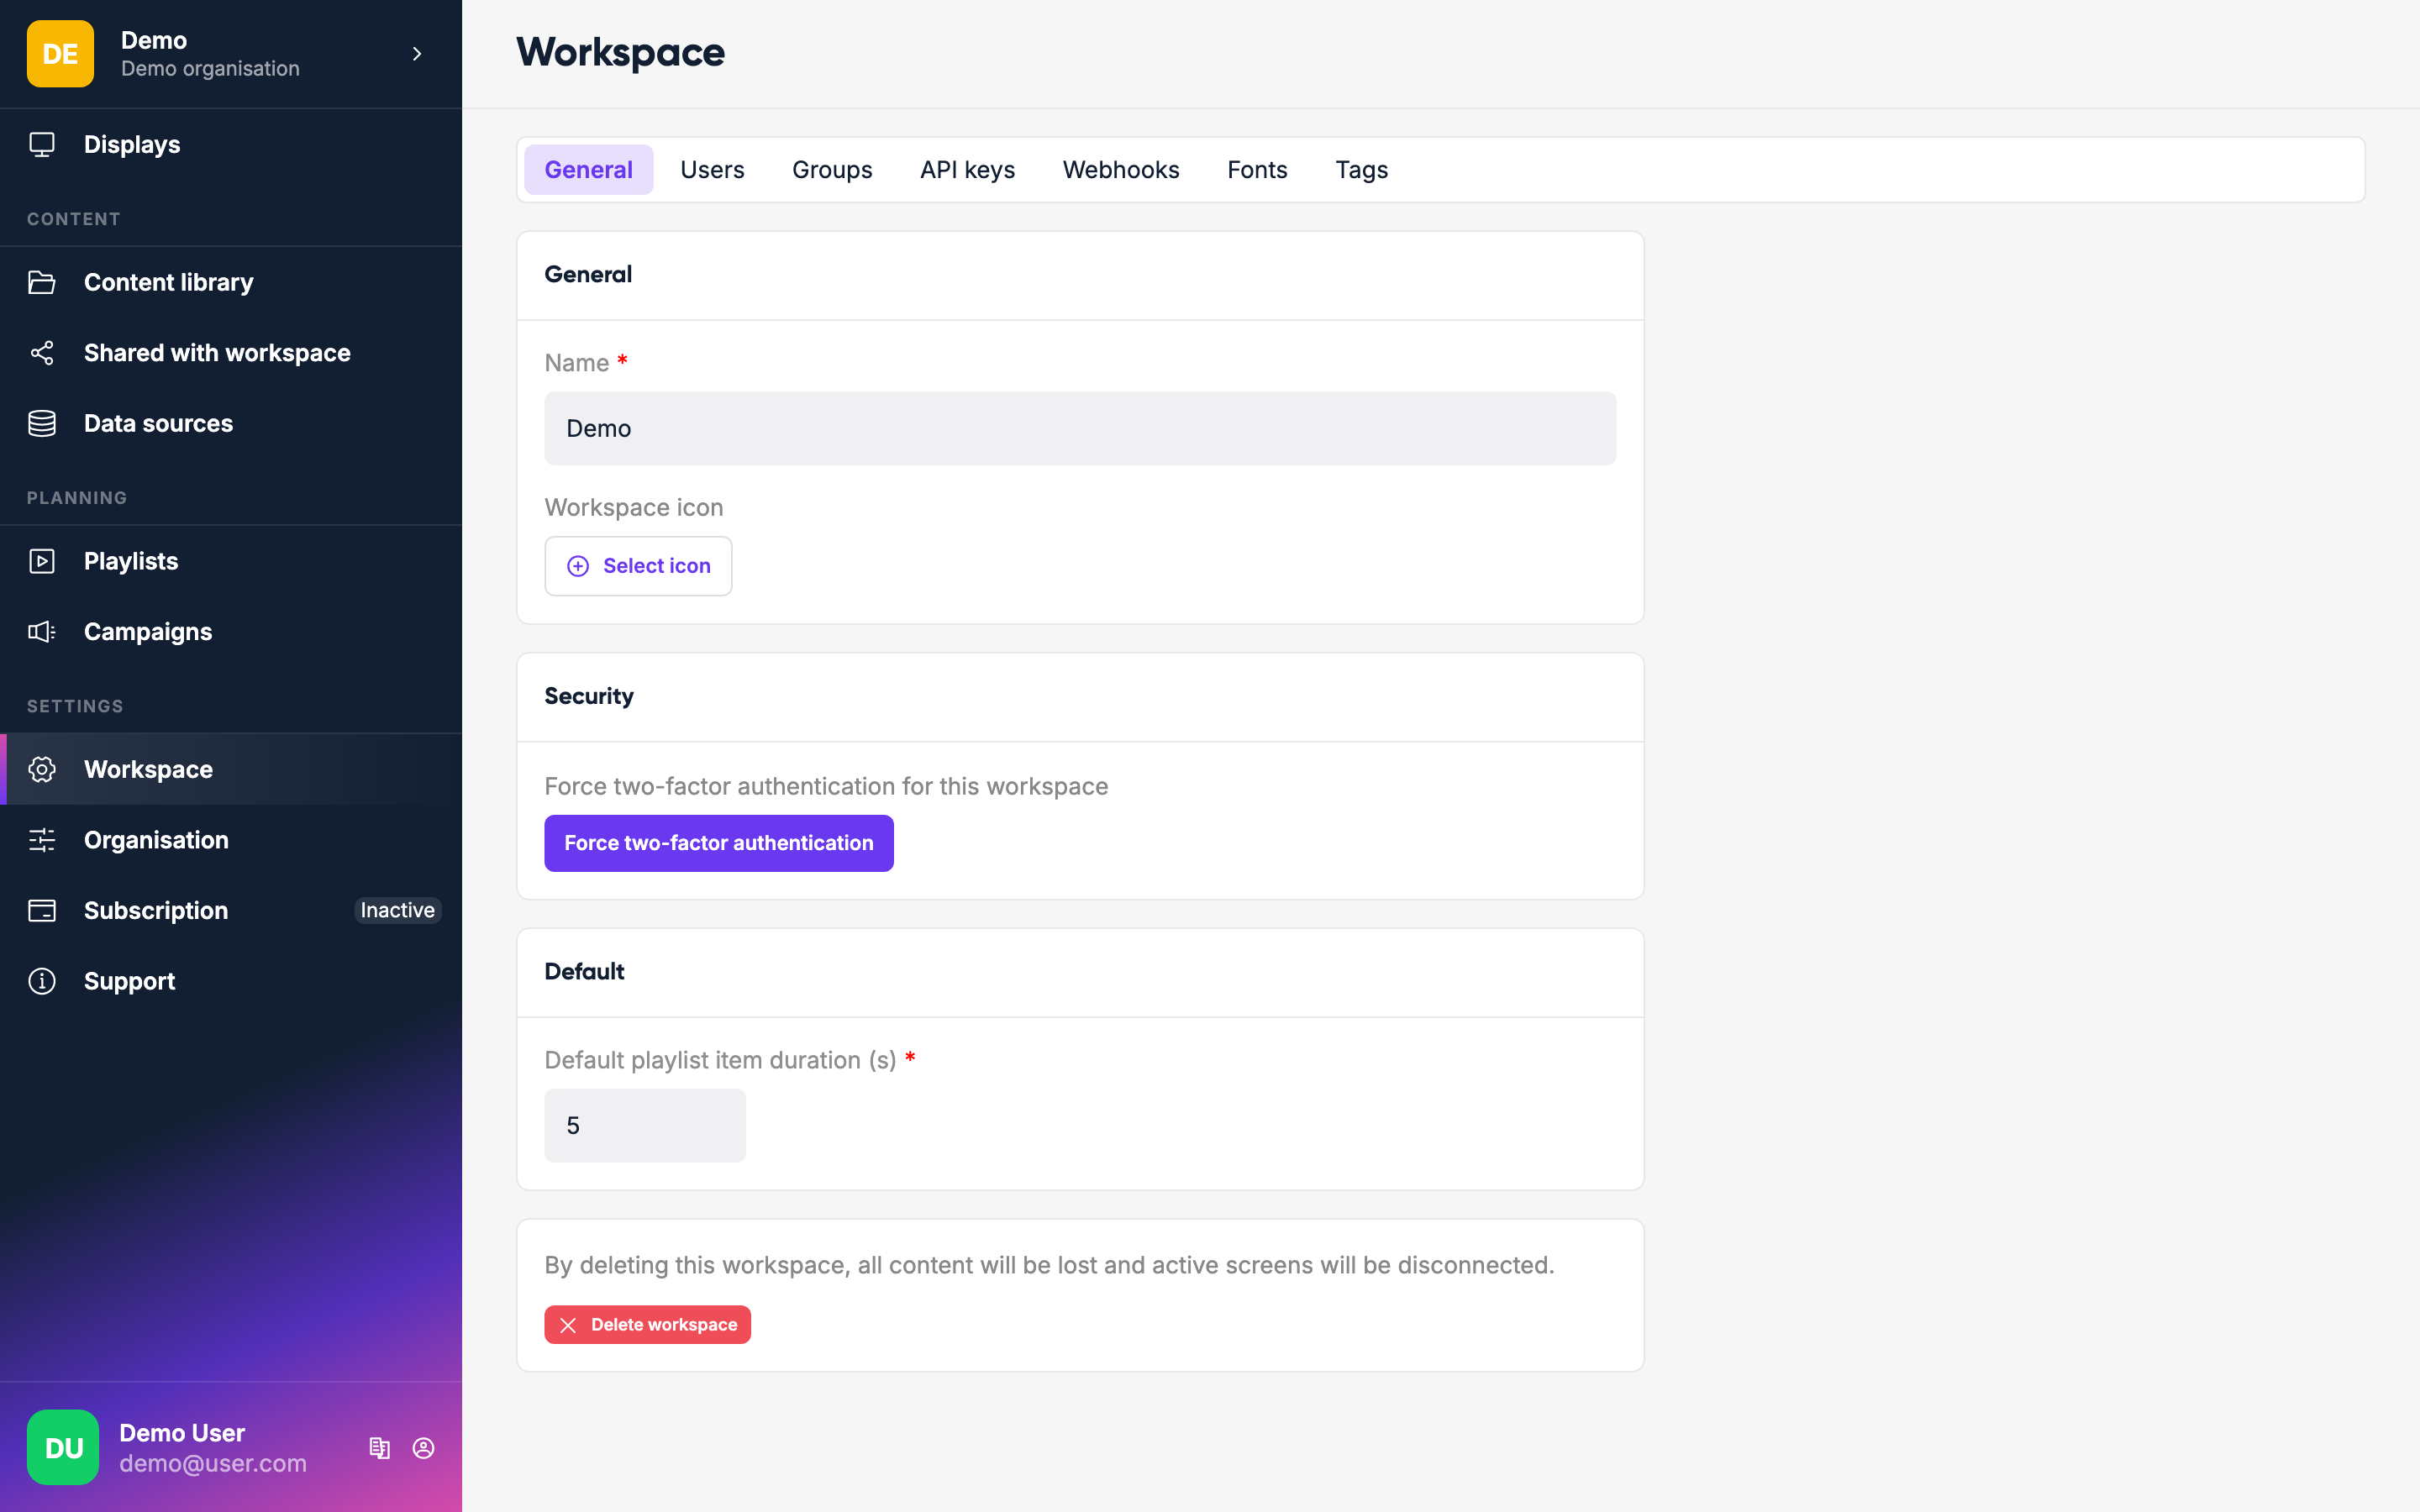
Task: Select Displays in the sidebar
Action: (132, 144)
